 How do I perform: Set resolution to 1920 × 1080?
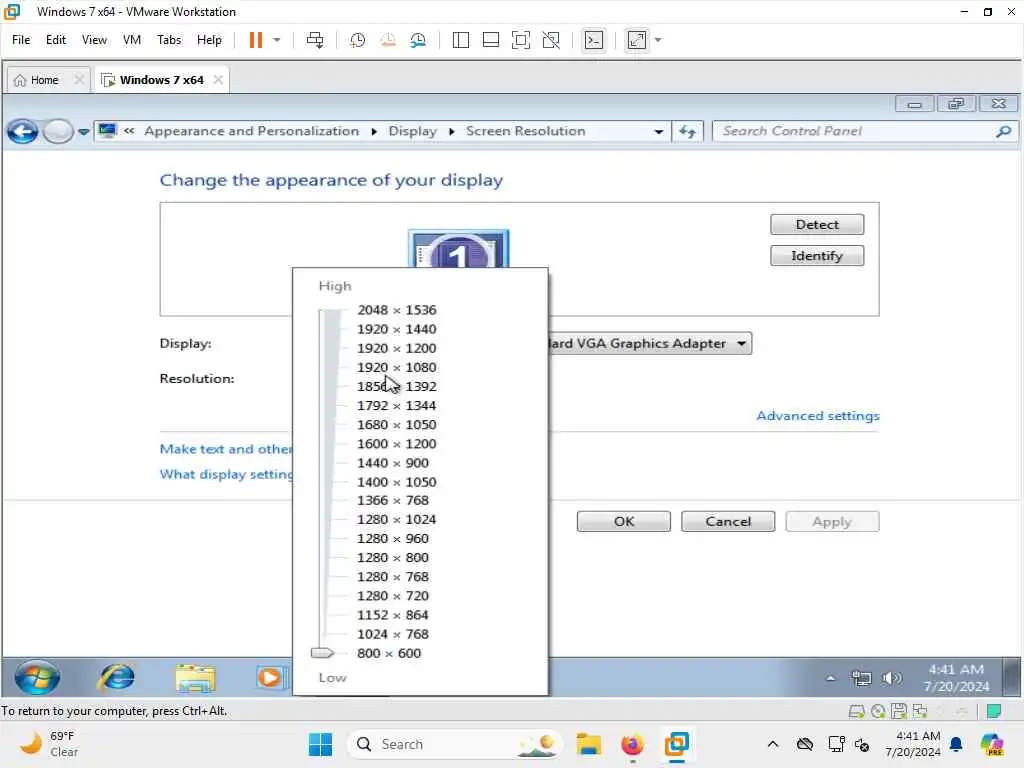click(x=396, y=367)
